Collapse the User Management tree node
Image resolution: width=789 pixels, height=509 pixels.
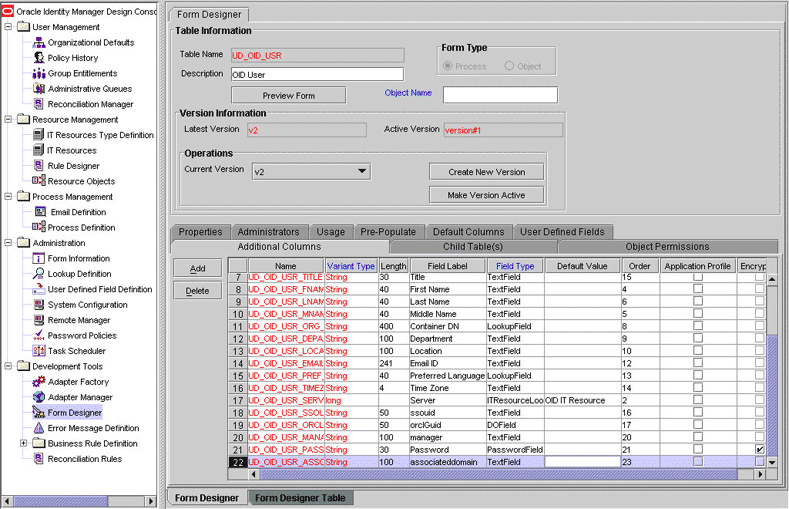coord(8,27)
